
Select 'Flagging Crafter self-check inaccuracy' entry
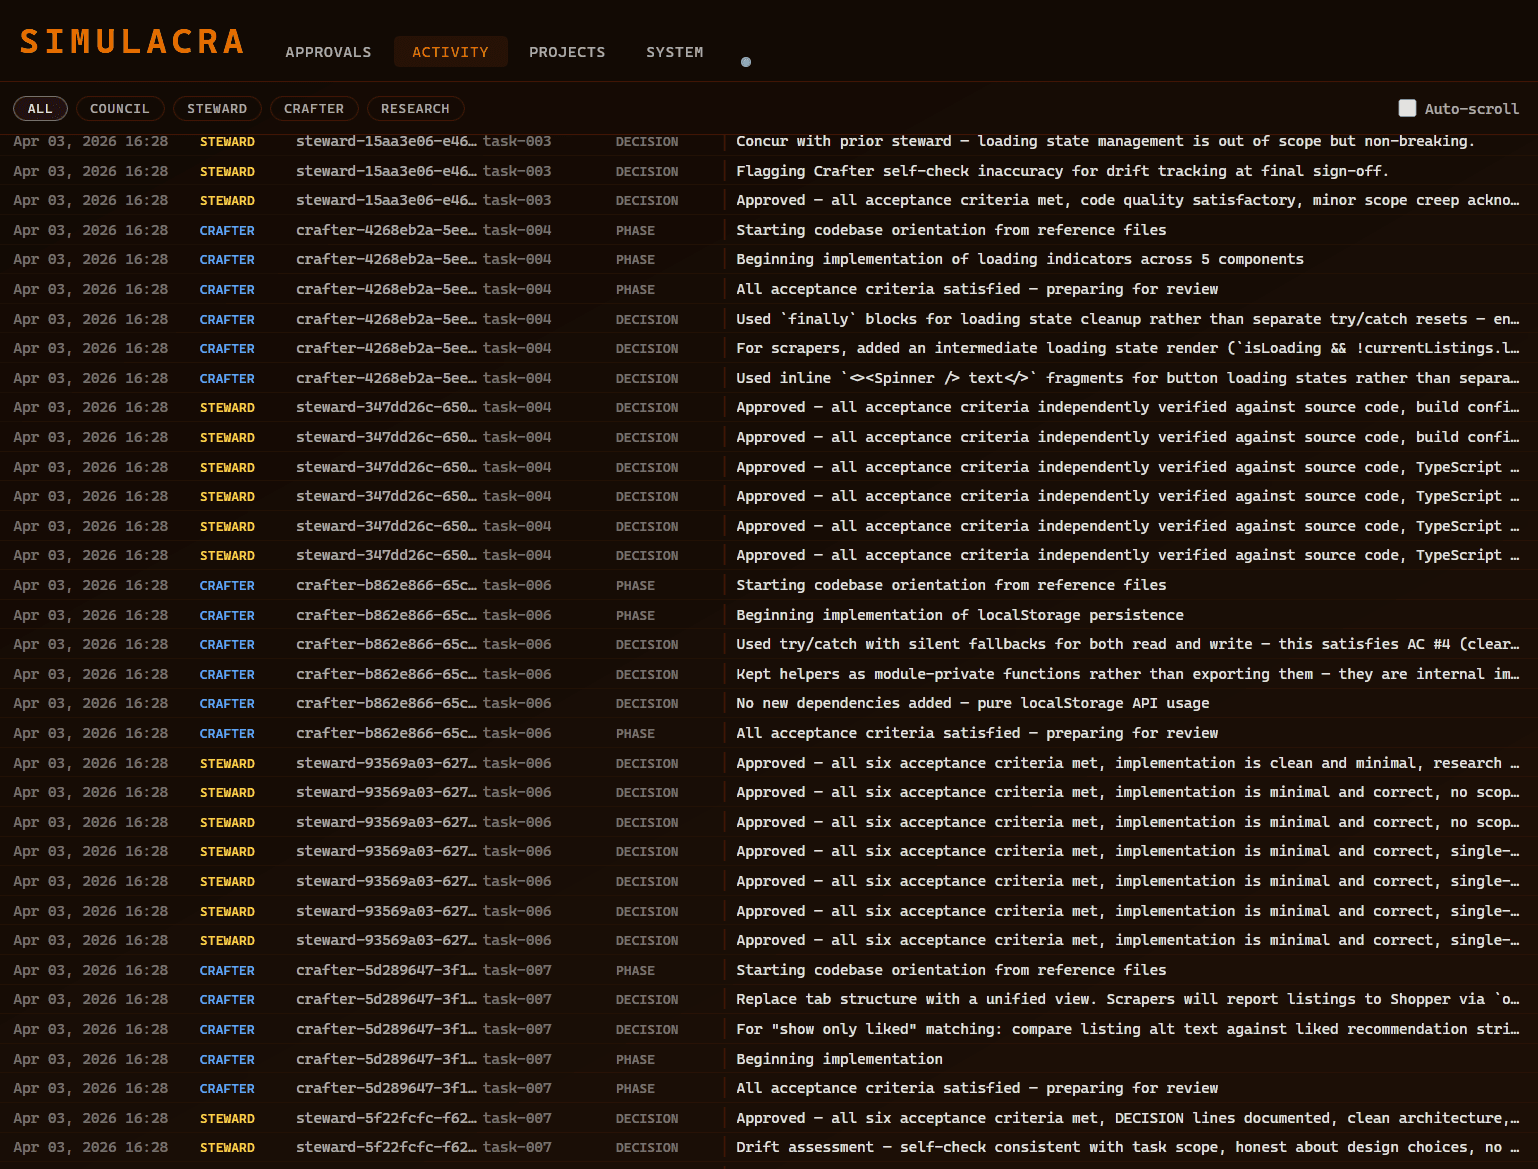pyautogui.click(x=769, y=171)
